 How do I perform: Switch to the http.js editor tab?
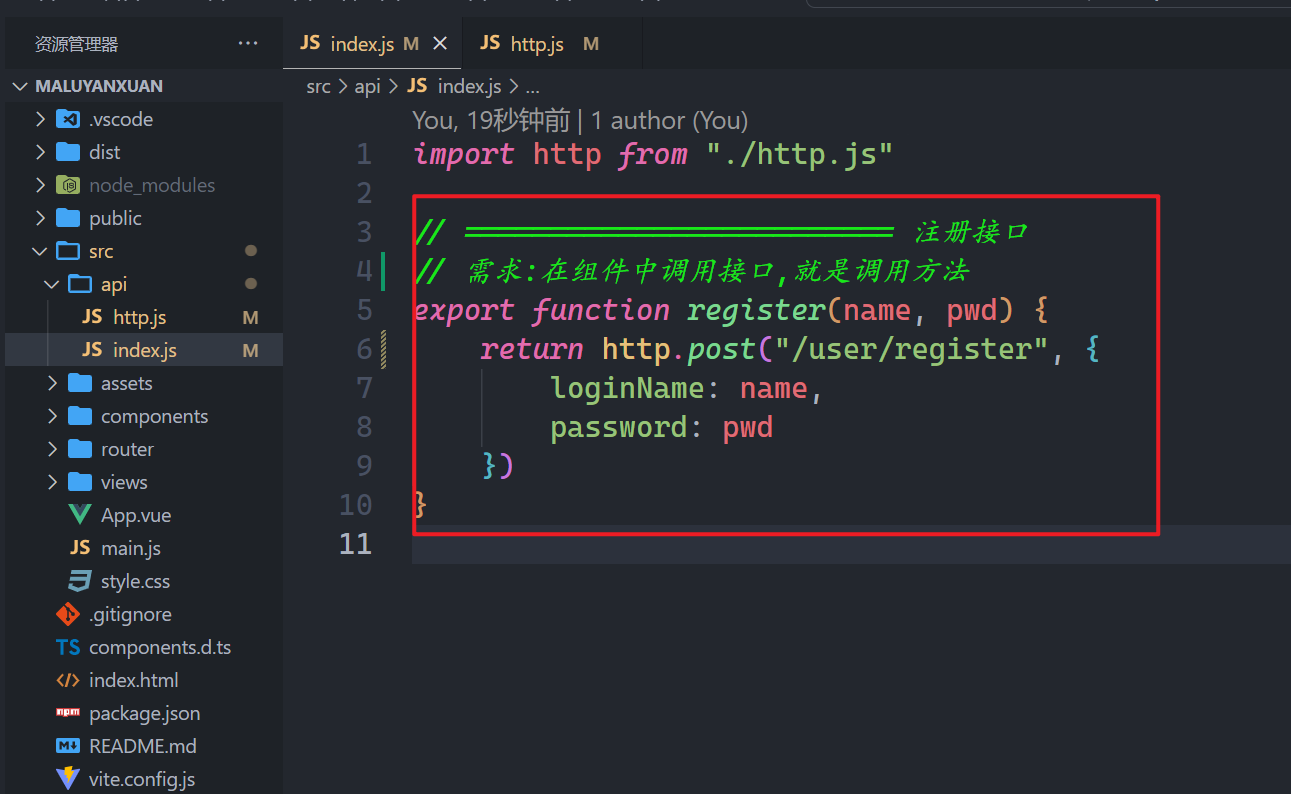tap(537, 44)
